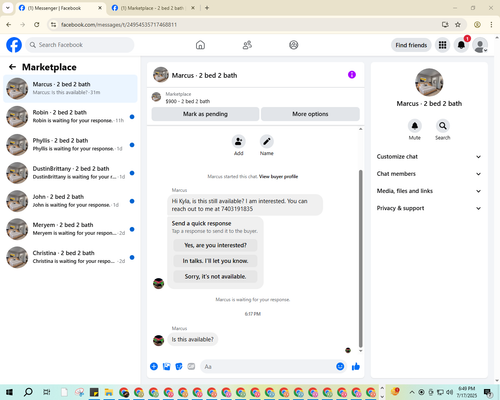Open the account profile menu
This screenshot has height=400, width=500.
pos(480,45)
